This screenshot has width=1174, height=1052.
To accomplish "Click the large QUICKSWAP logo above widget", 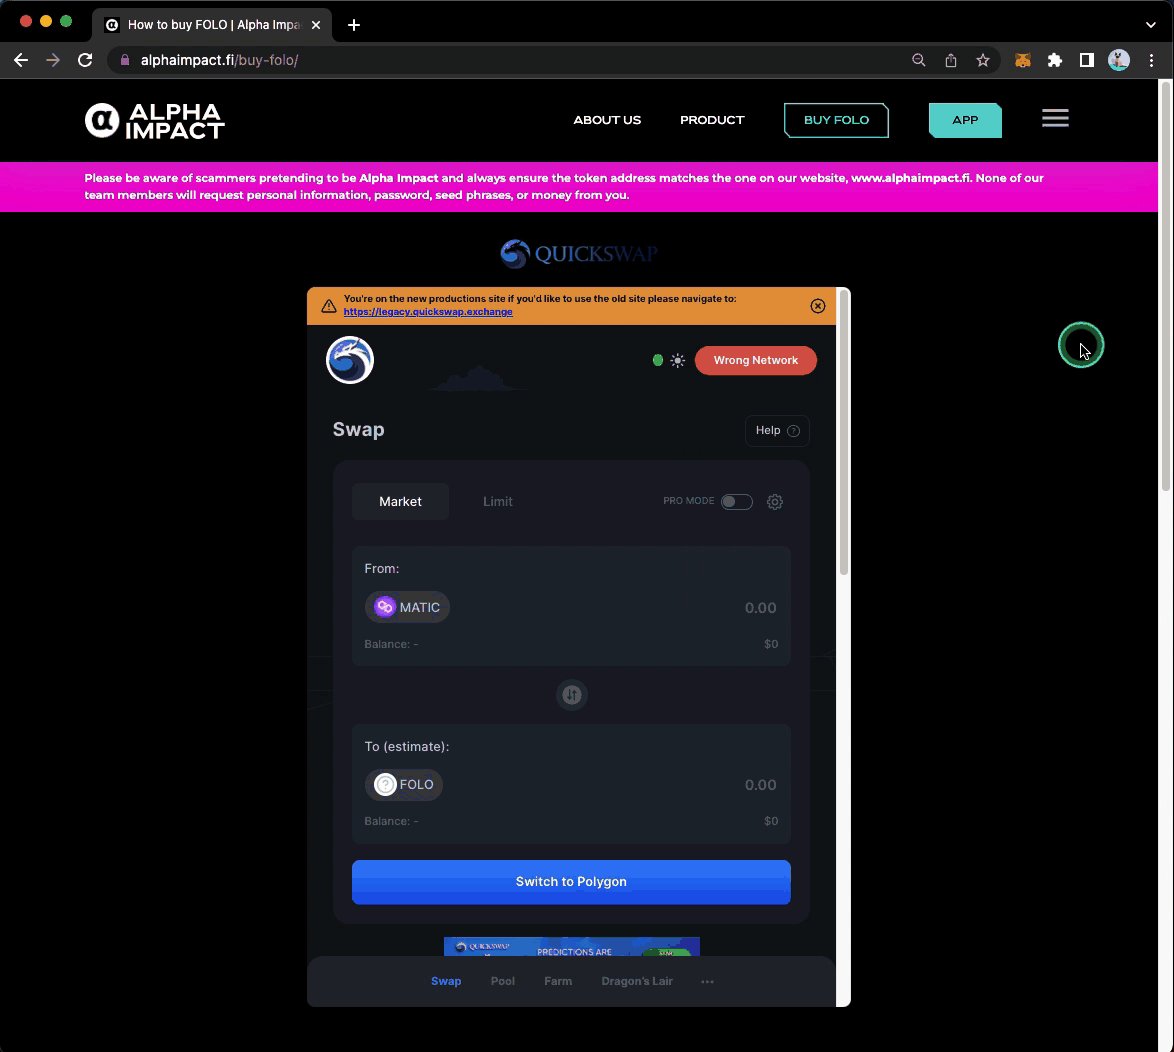I will point(579,254).
